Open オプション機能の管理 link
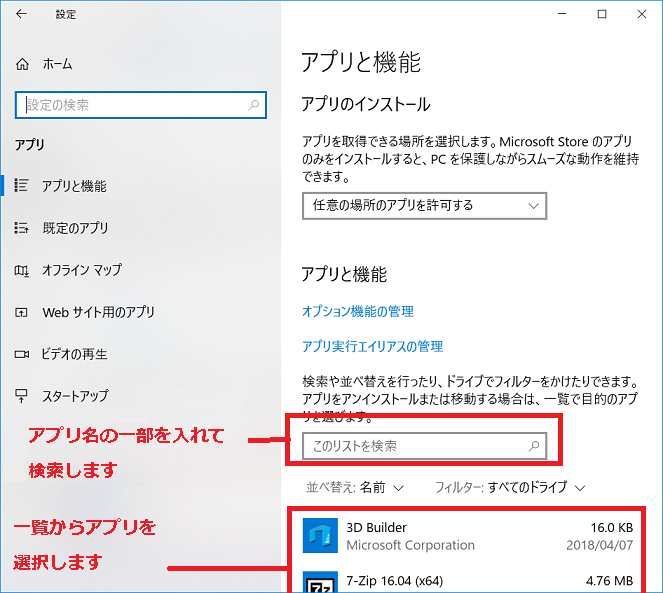 pyautogui.click(x=358, y=311)
